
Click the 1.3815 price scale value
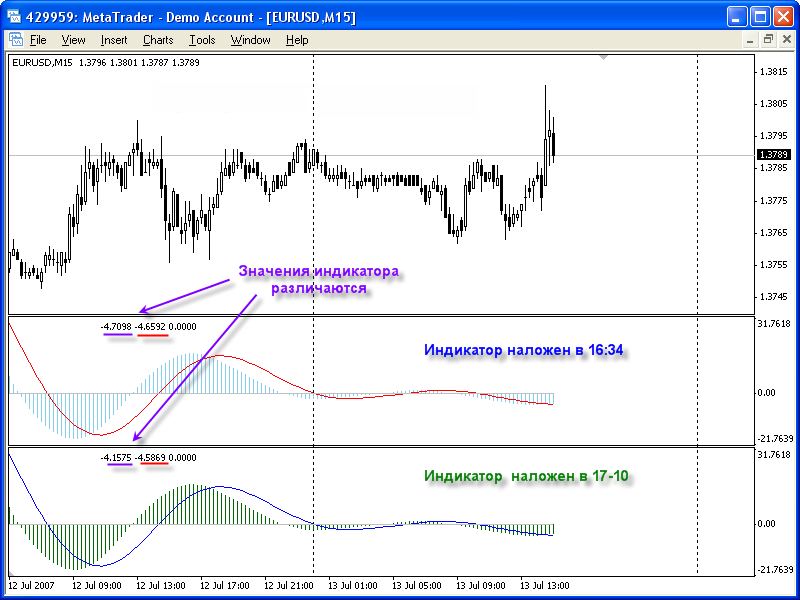(773, 72)
